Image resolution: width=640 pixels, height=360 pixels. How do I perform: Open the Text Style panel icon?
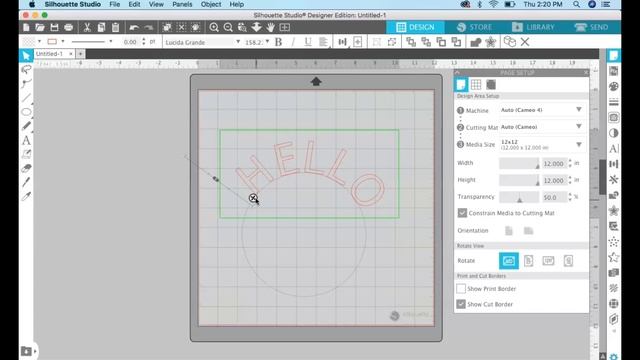(613, 149)
